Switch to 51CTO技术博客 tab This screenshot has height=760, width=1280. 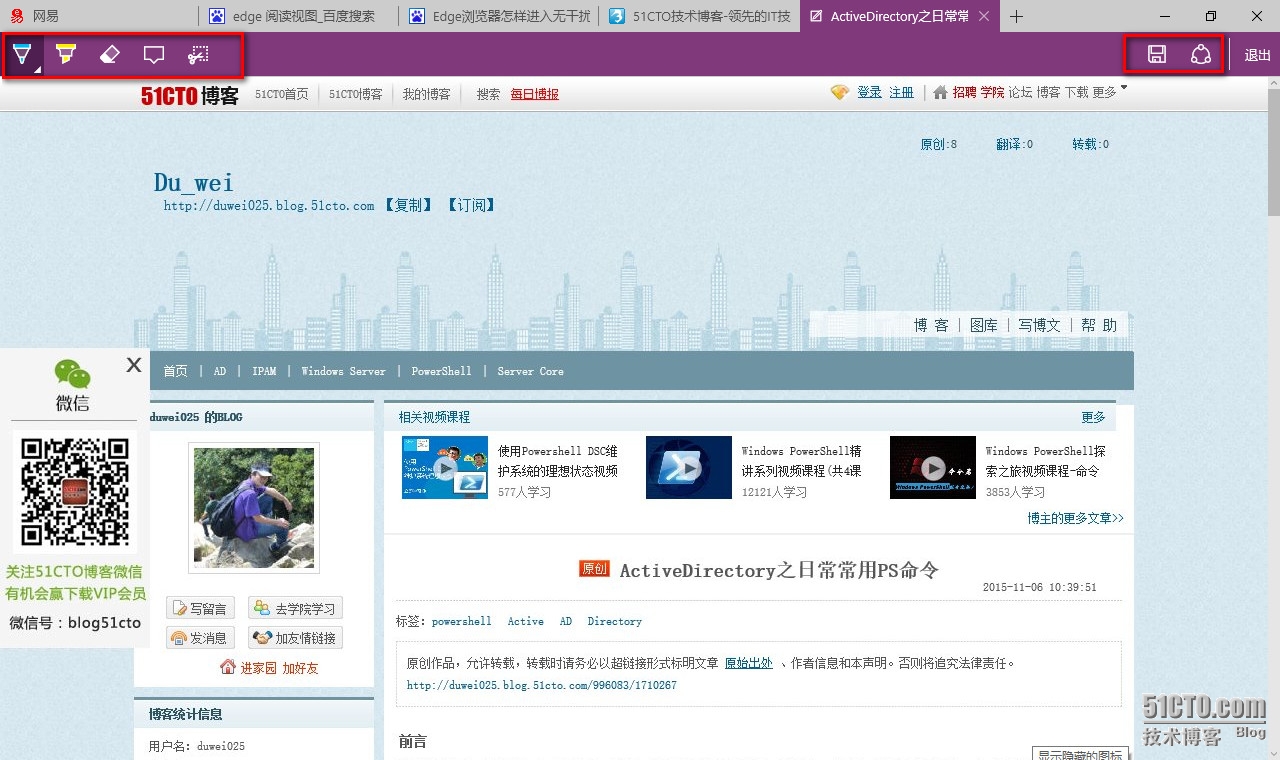699,16
